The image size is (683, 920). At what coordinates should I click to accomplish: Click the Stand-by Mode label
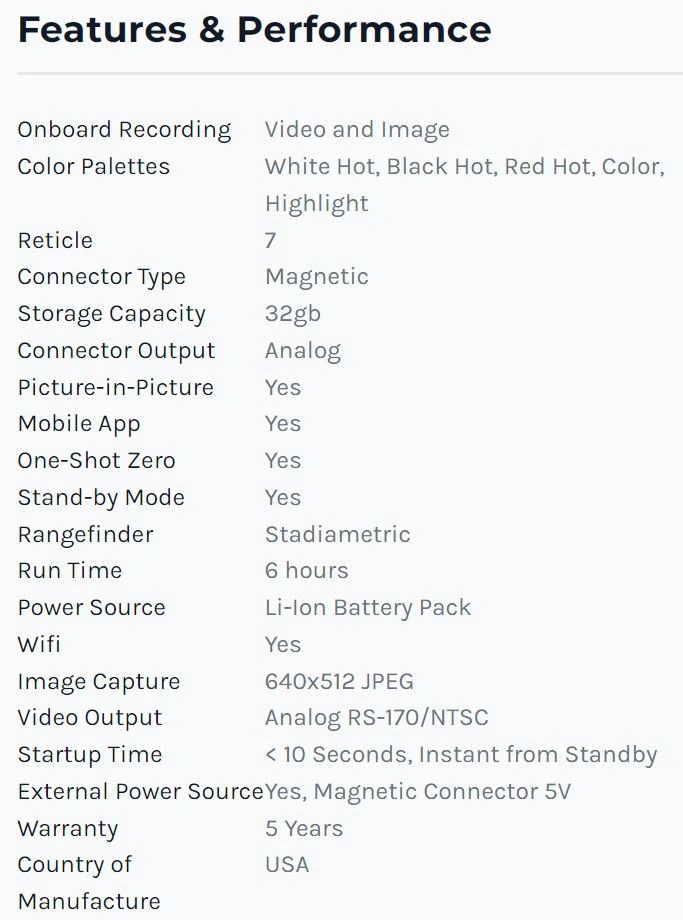(101, 498)
